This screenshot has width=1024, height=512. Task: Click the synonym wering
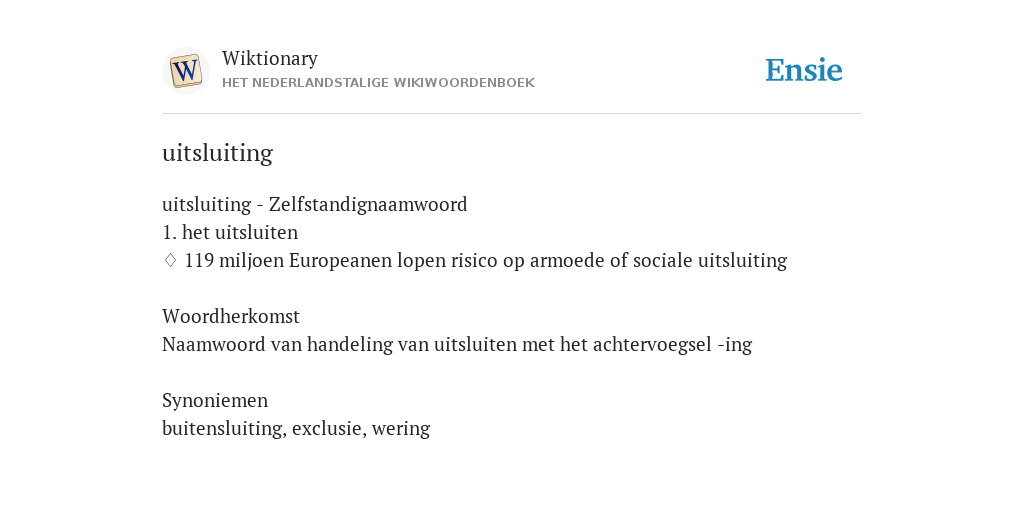click(x=401, y=429)
